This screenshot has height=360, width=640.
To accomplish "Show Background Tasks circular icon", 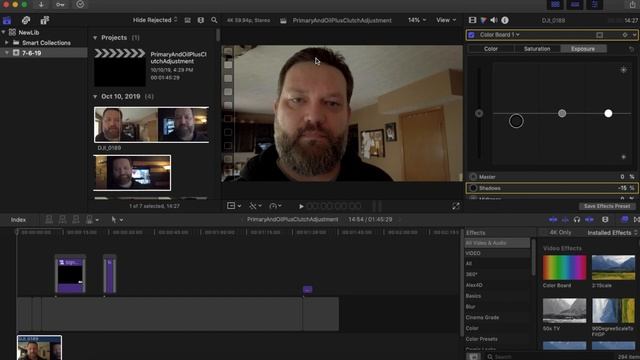I will (x=80, y=4).
